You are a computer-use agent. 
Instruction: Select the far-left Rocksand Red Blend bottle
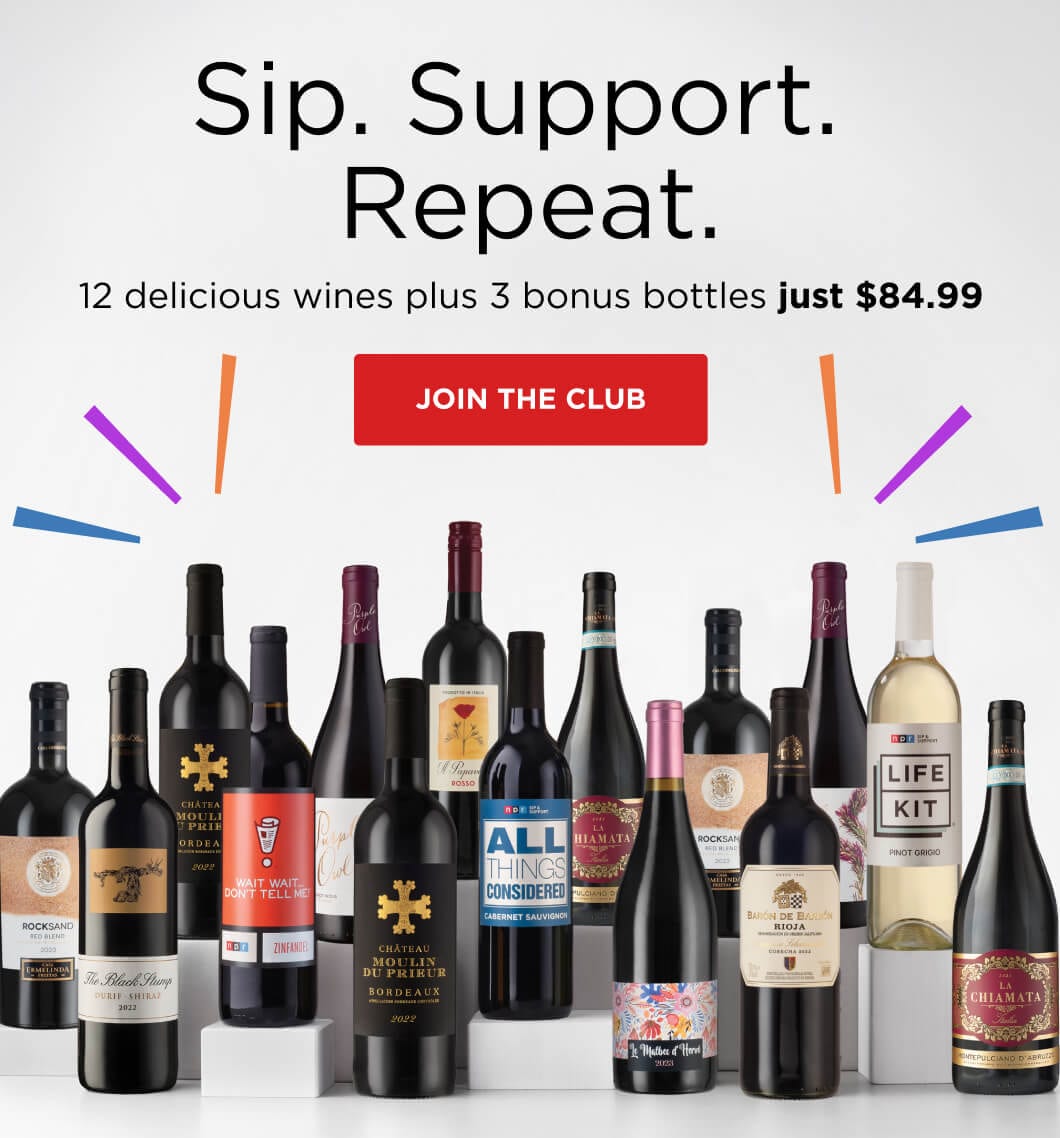coord(40,856)
